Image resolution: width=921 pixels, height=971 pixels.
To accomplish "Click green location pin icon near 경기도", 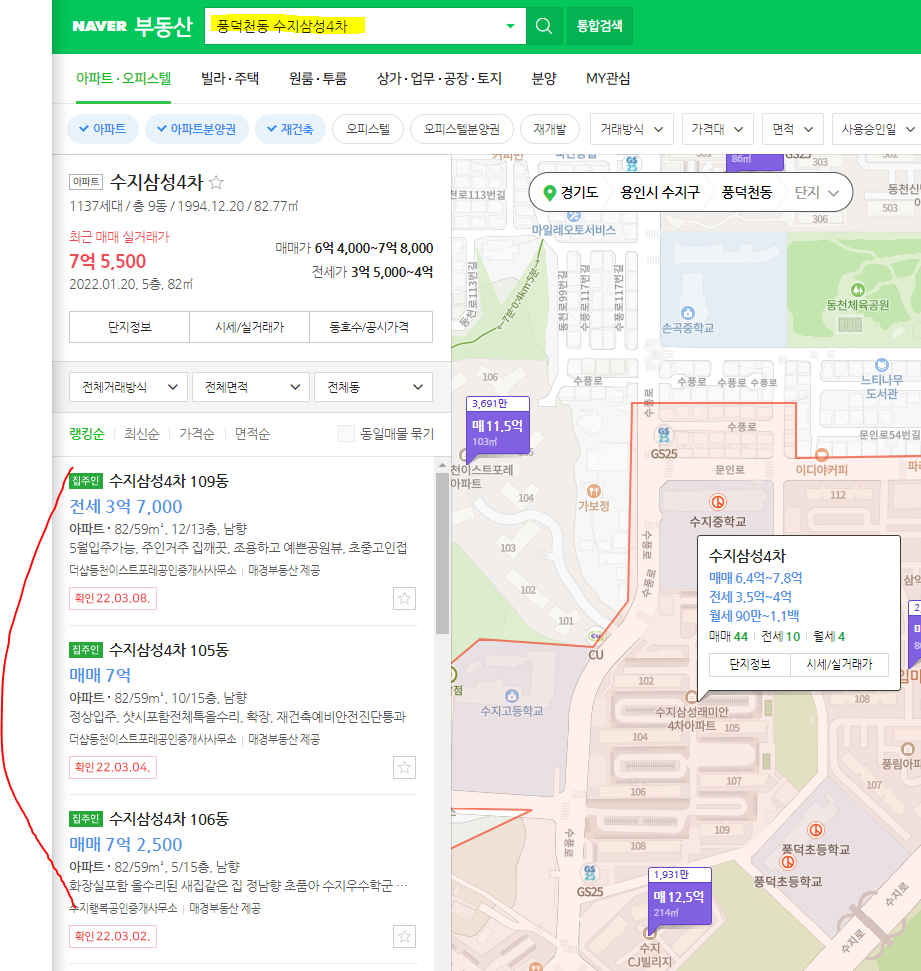I will click(x=549, y=193).
